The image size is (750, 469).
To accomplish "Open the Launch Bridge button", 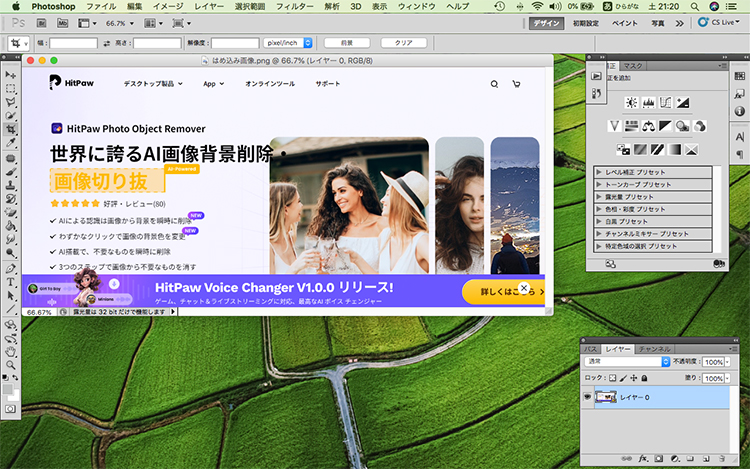I will coord(42,23).
